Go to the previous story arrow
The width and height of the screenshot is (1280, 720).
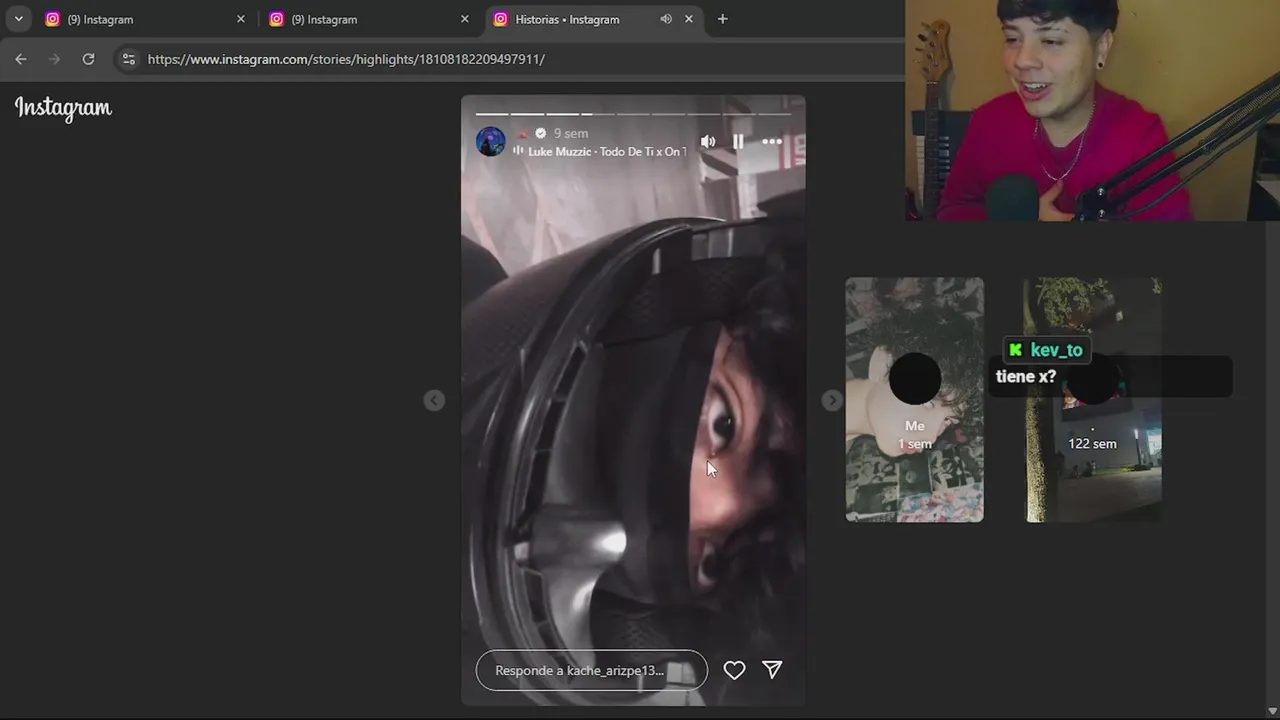point(434,400)
